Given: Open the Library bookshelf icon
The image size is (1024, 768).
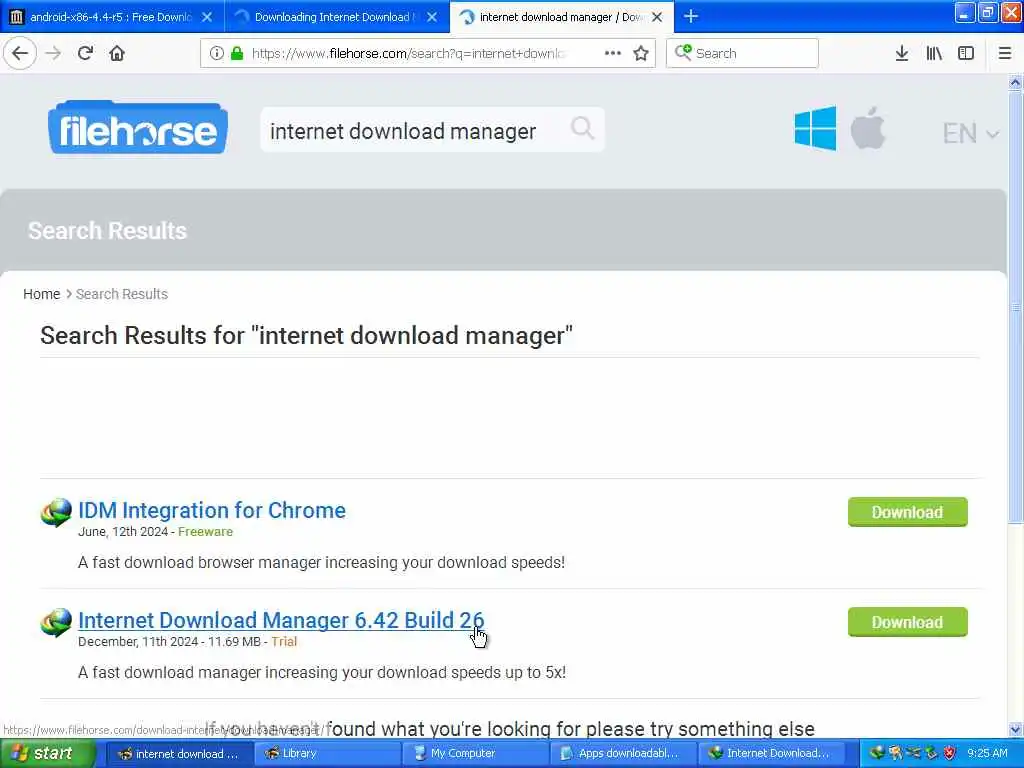Looking at the screenshot, I should coord(934,53).
